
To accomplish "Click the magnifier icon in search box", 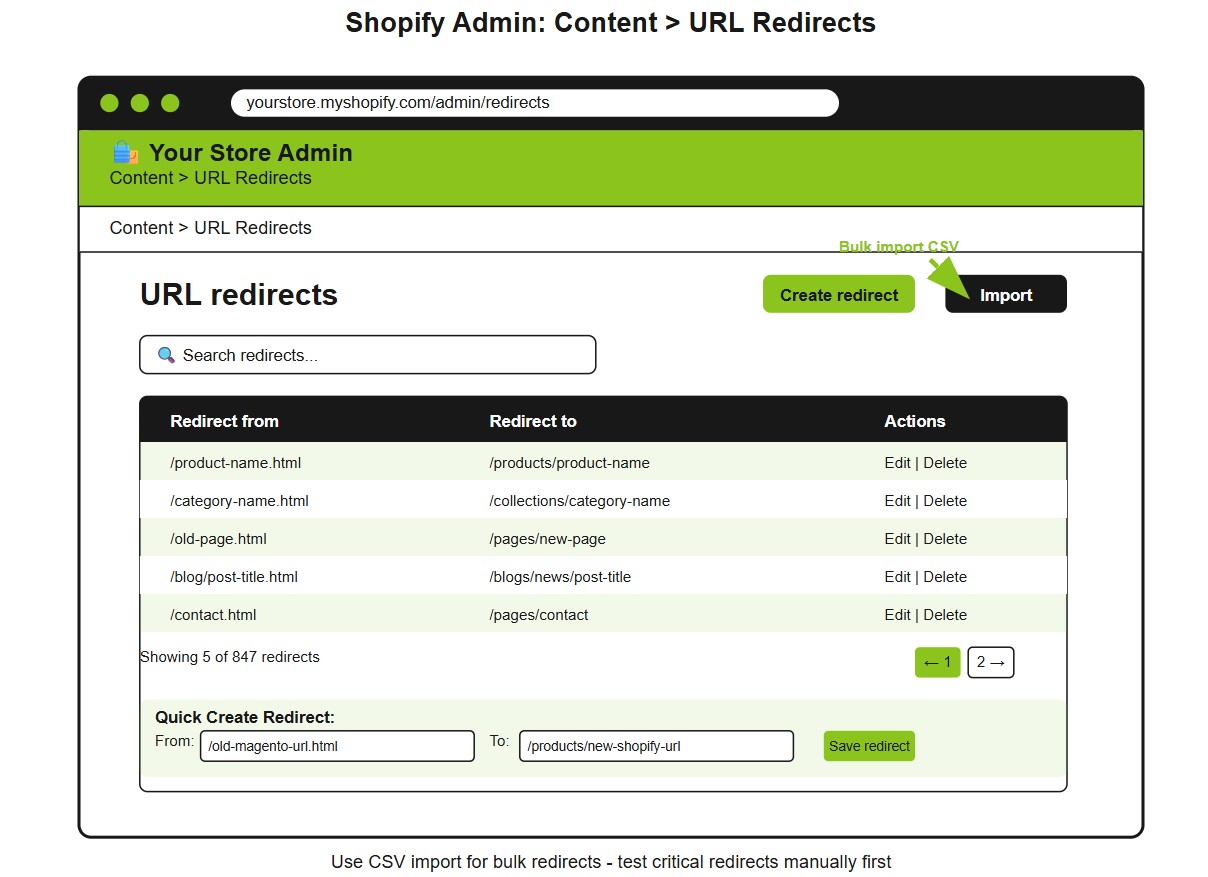I will pyautogui.click(x=167, y=355).
